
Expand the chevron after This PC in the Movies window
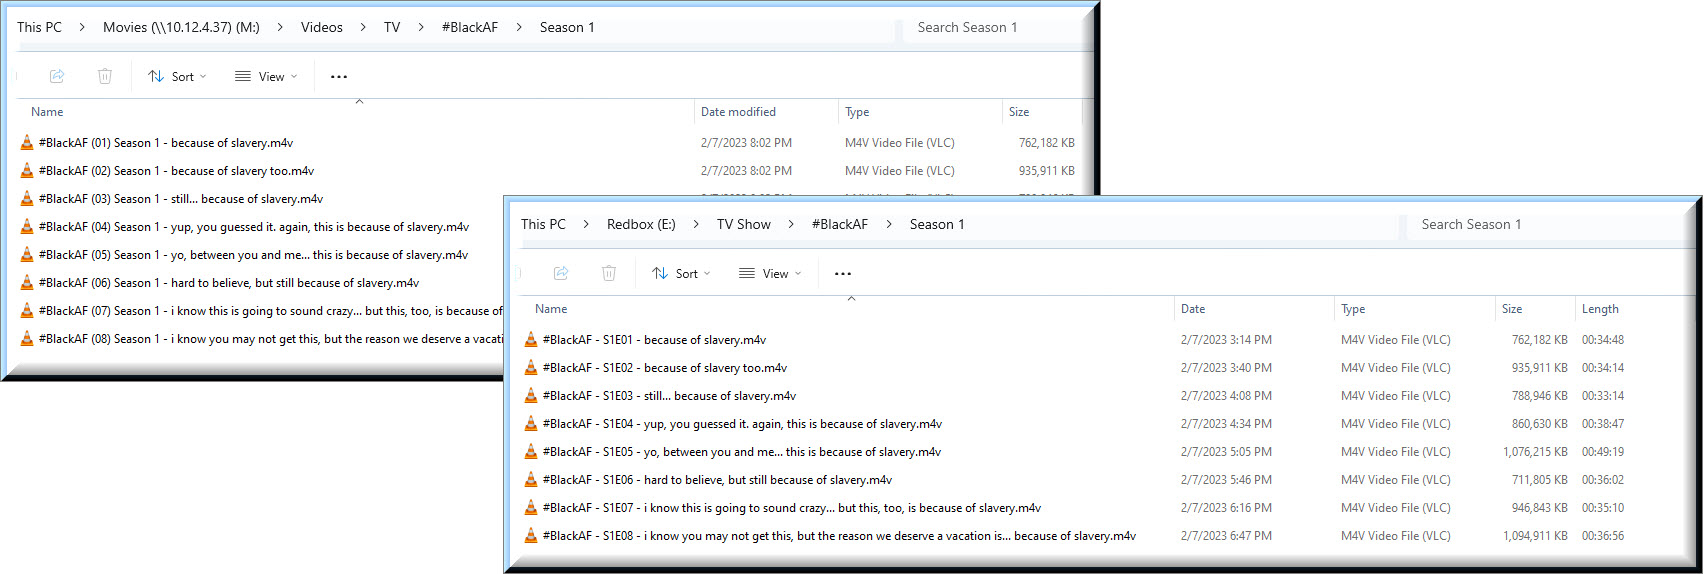(x=82, y=27)
